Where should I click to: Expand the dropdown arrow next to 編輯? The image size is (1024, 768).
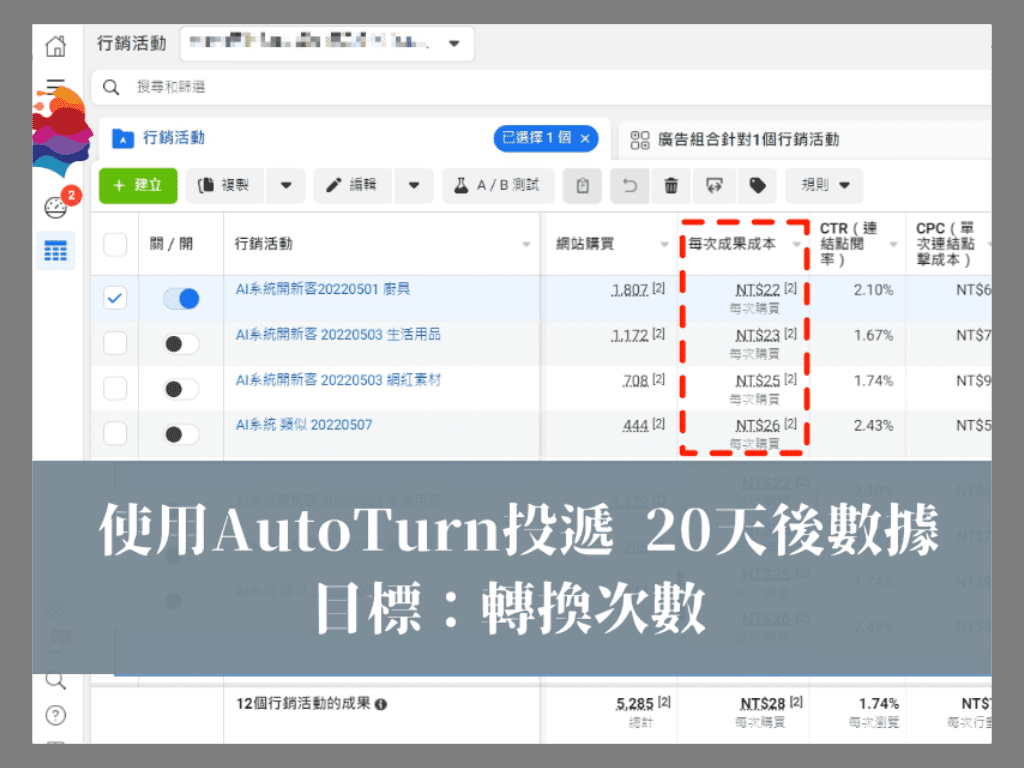pyautogui.click(x=414, y=185)
